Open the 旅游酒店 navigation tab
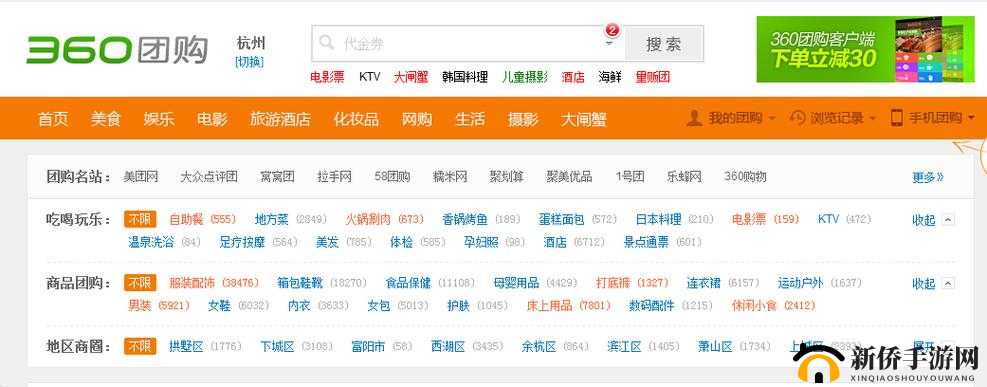This screenshot has height=387, width=987. [280, 119]
